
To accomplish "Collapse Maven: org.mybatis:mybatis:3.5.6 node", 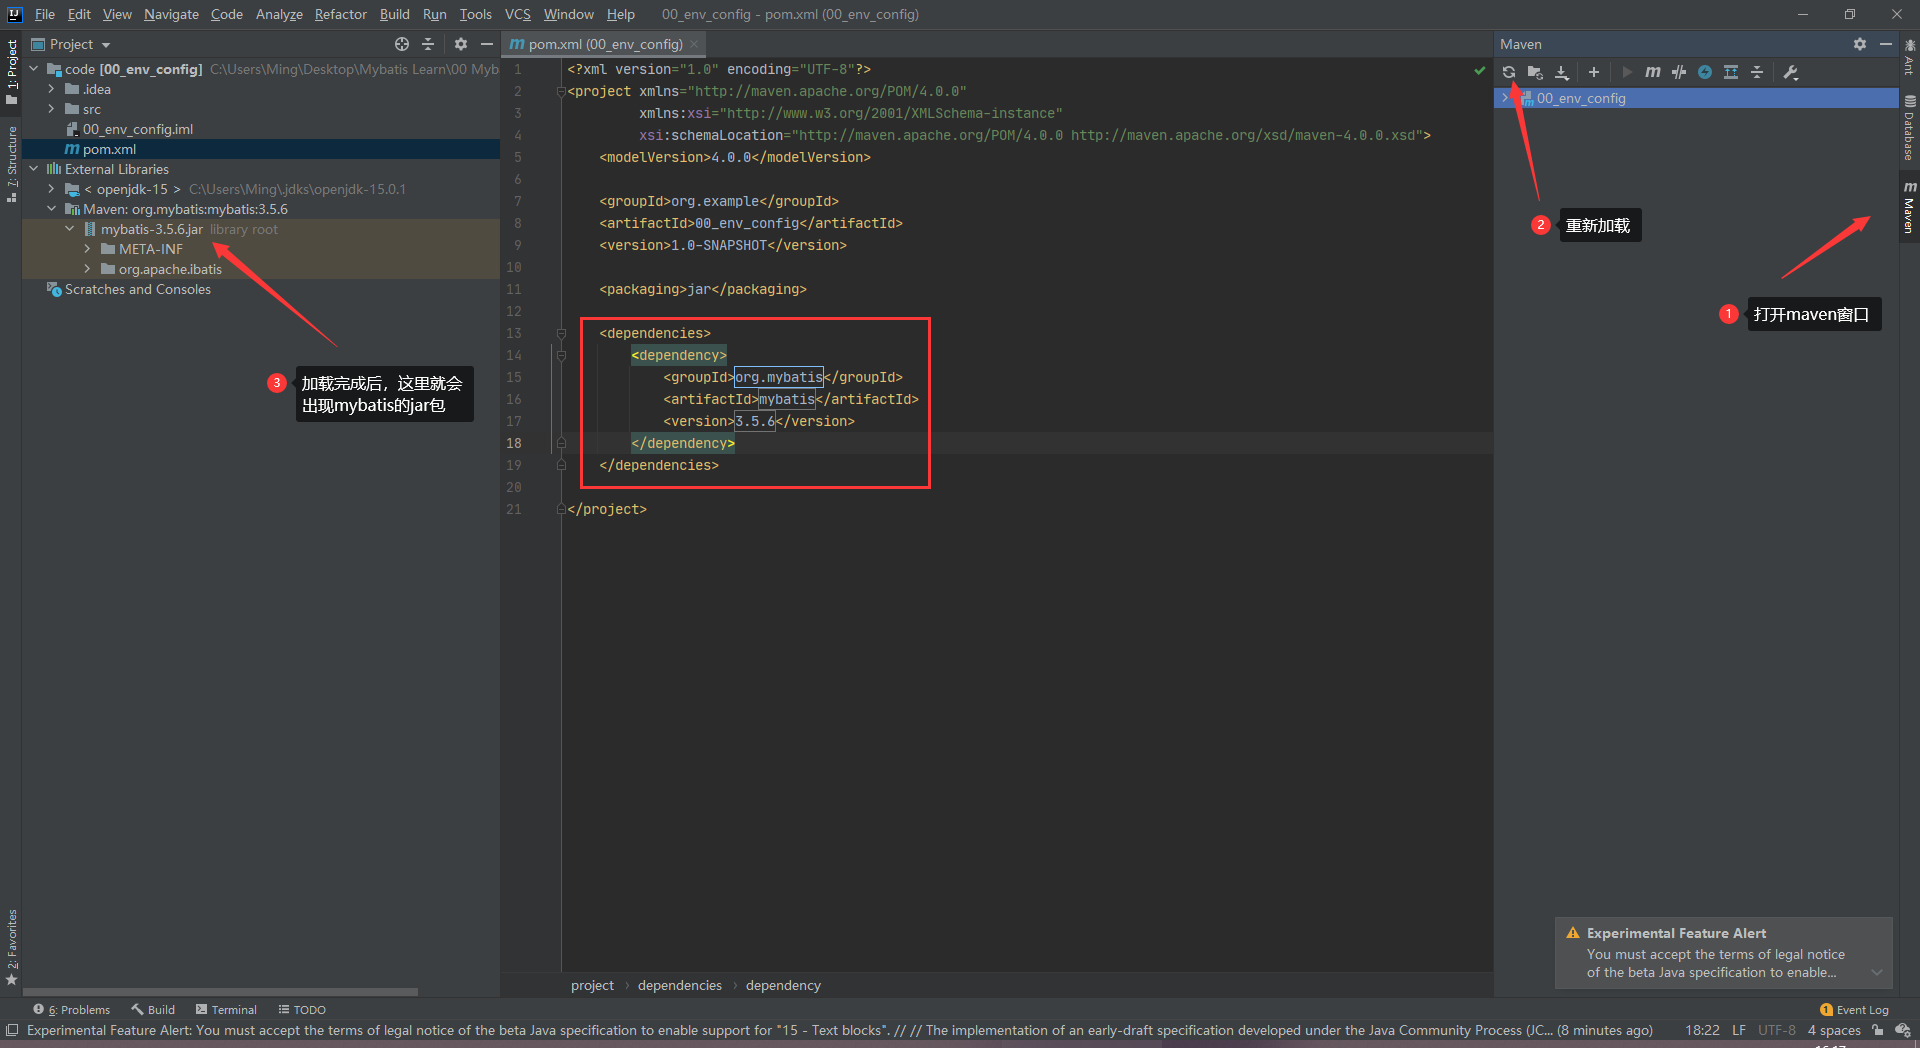I will [x=52, y=209].
